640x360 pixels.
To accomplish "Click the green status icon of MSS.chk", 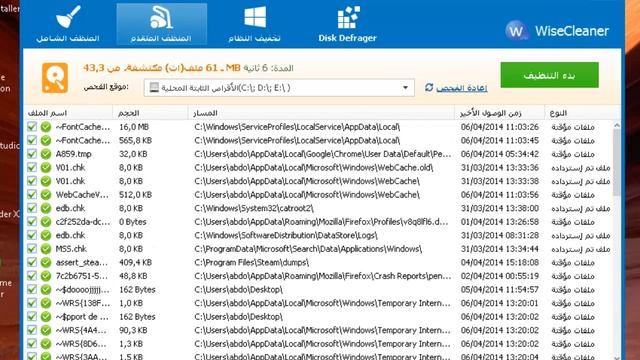I will [46, 249].
